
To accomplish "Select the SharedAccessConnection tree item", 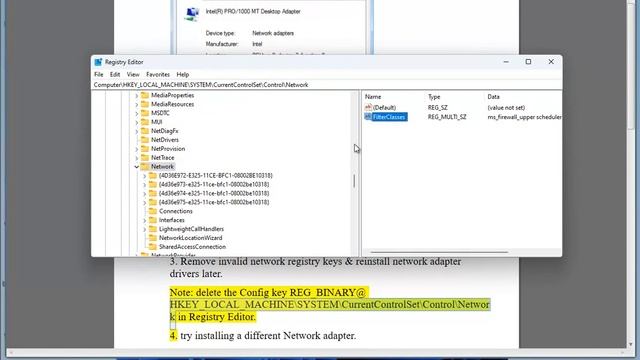I will [192, 247].
